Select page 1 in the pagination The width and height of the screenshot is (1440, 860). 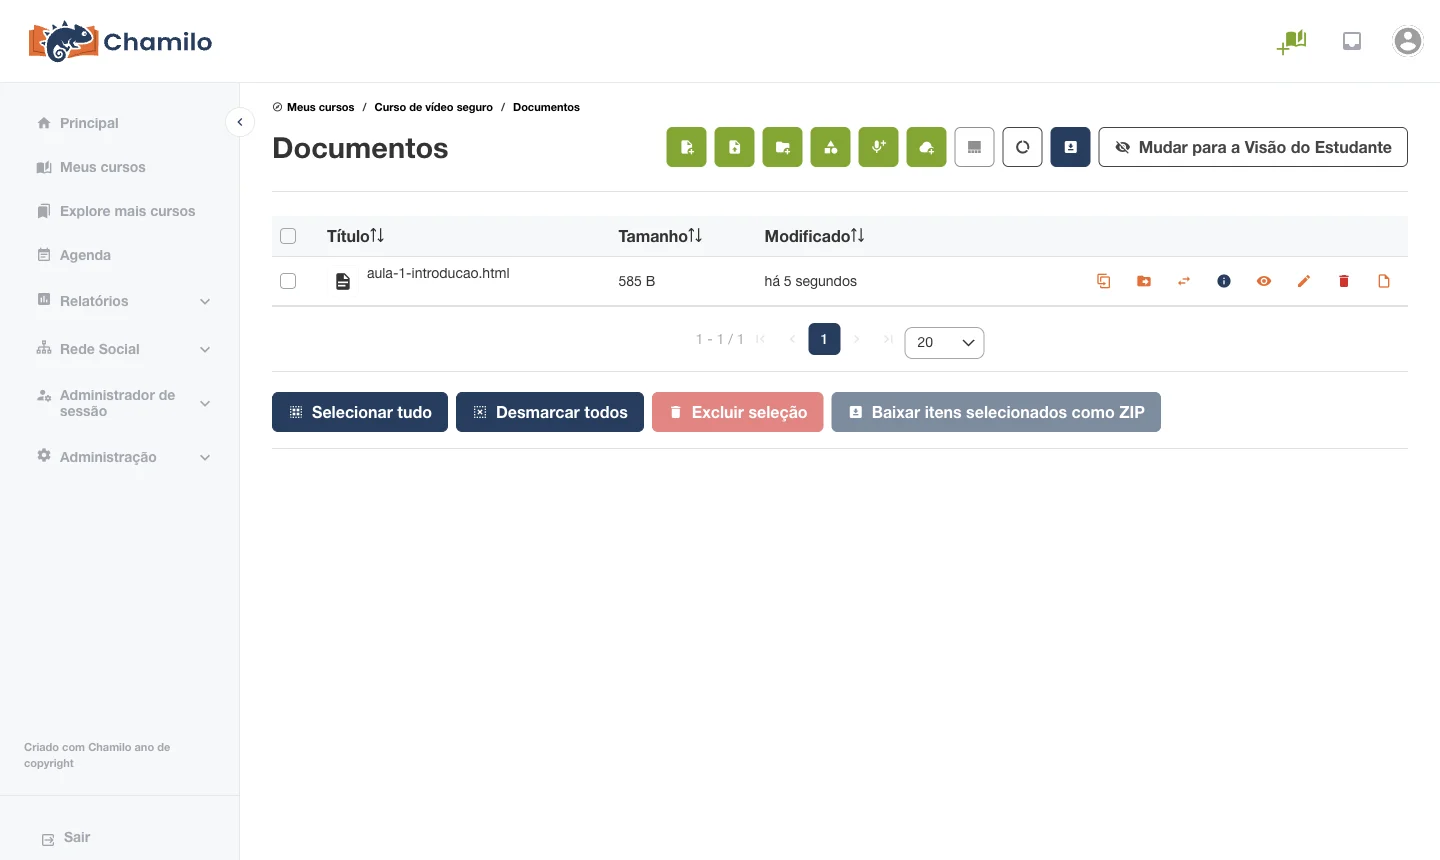824,339
